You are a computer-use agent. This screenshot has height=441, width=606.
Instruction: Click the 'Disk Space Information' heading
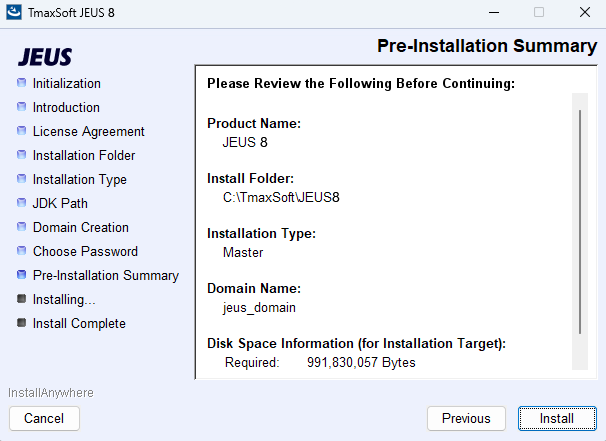click(x=357, y=344)
